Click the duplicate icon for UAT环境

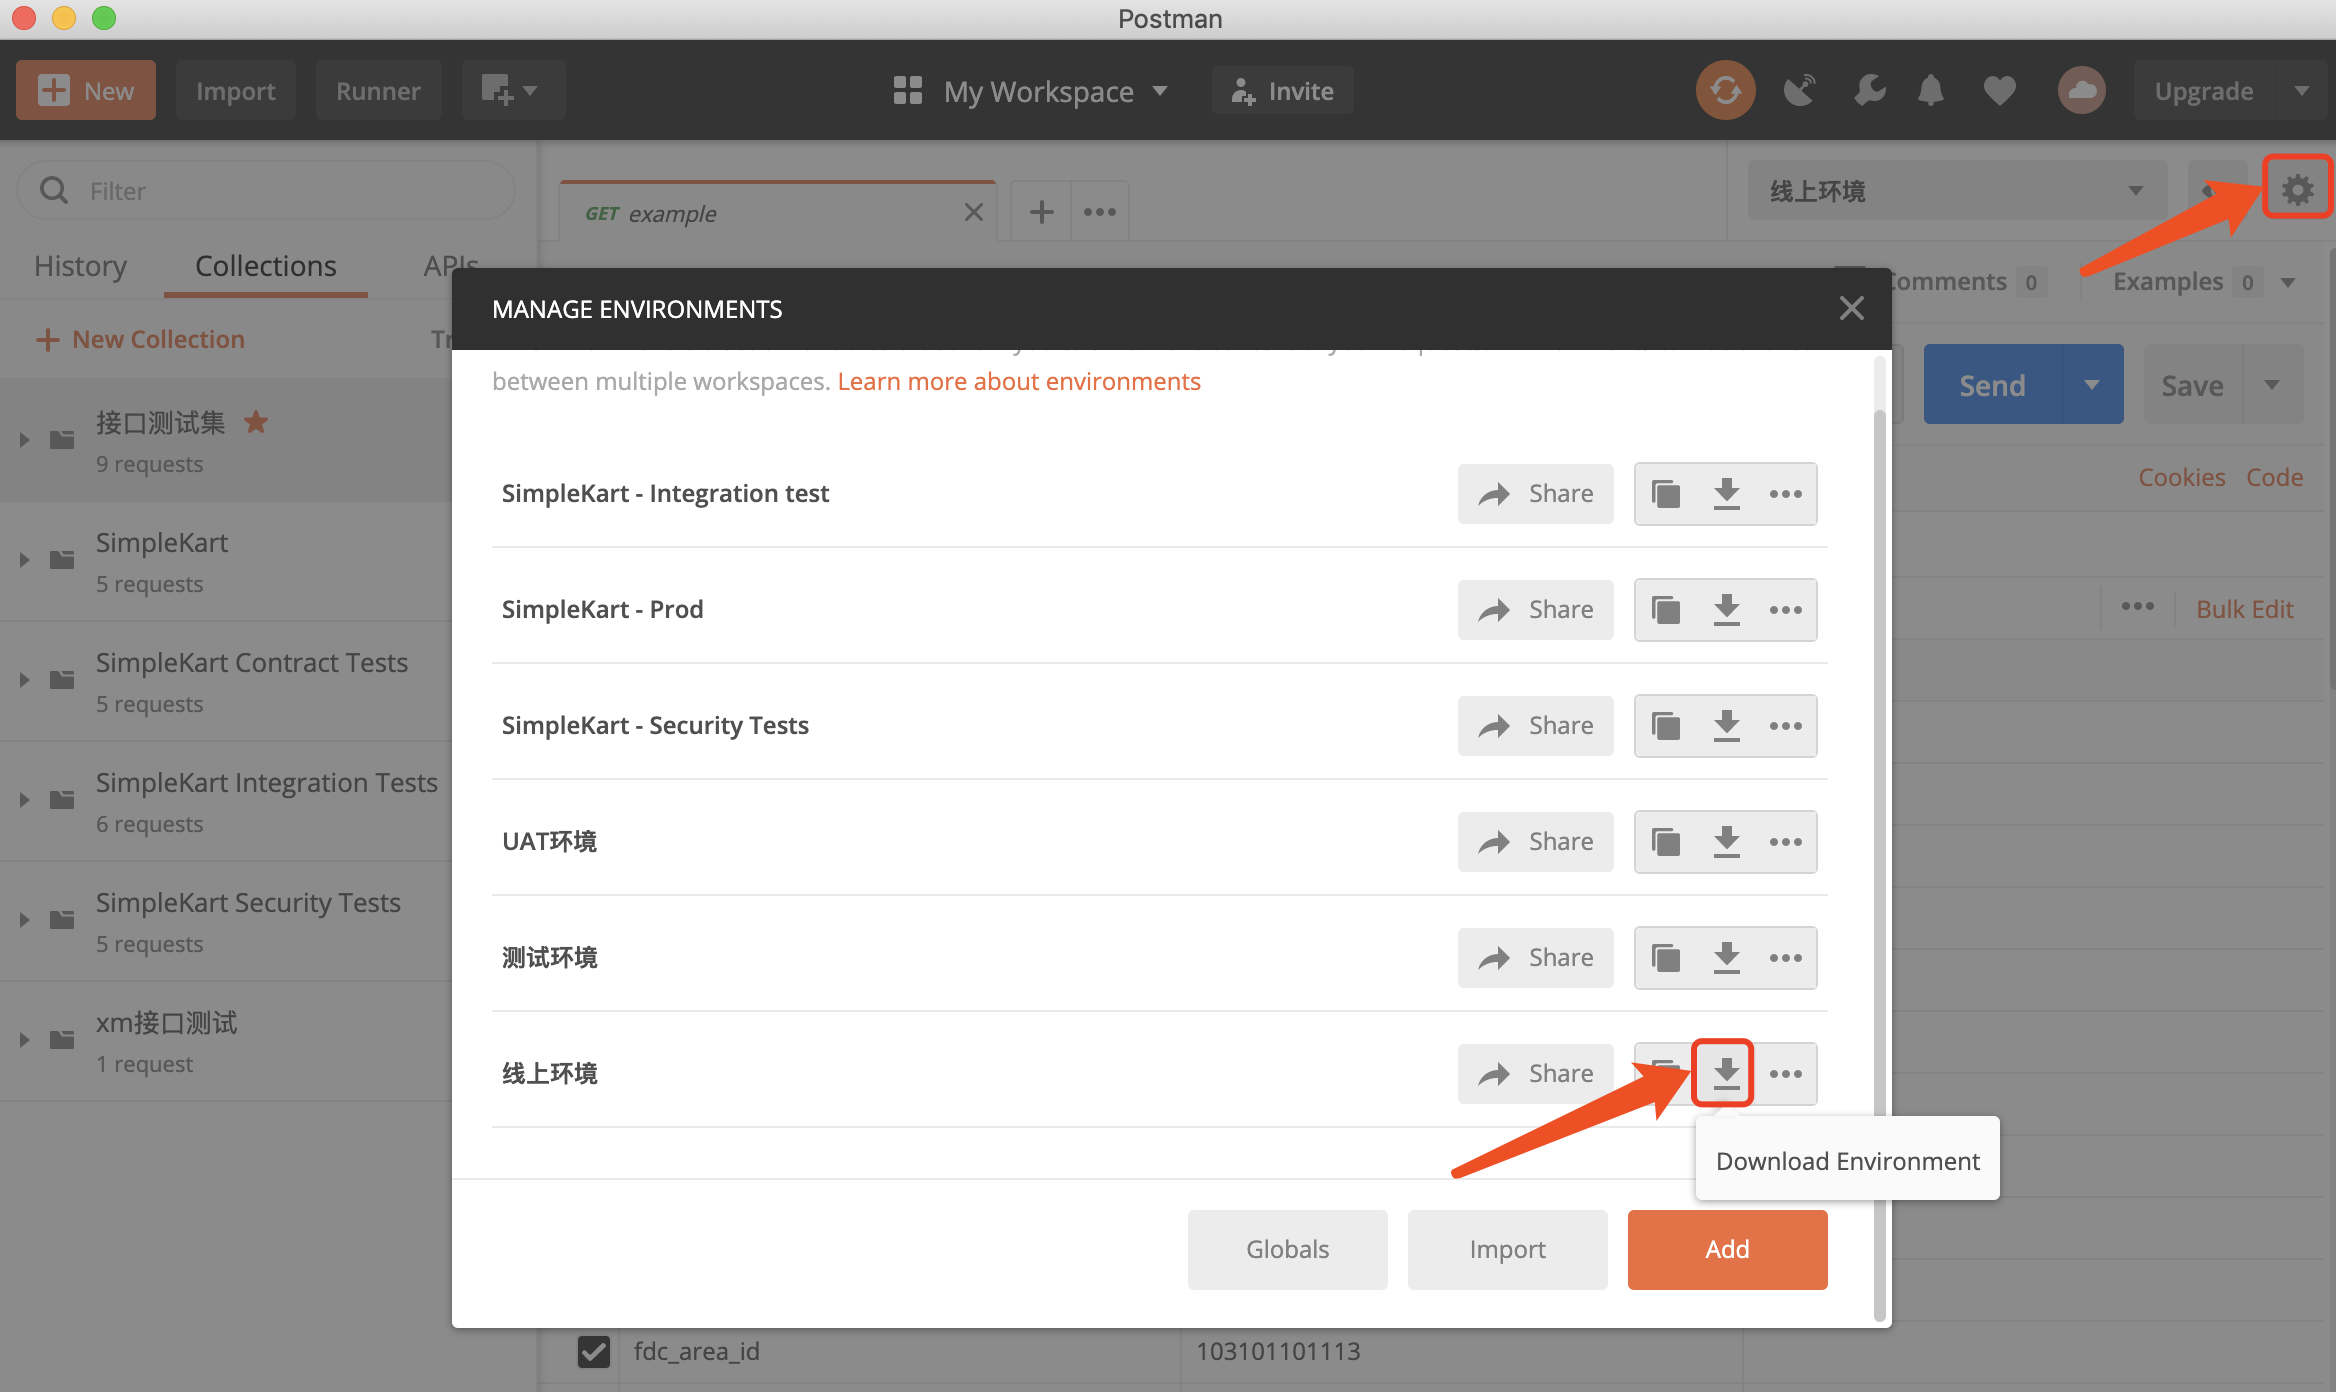point(1665,842)
